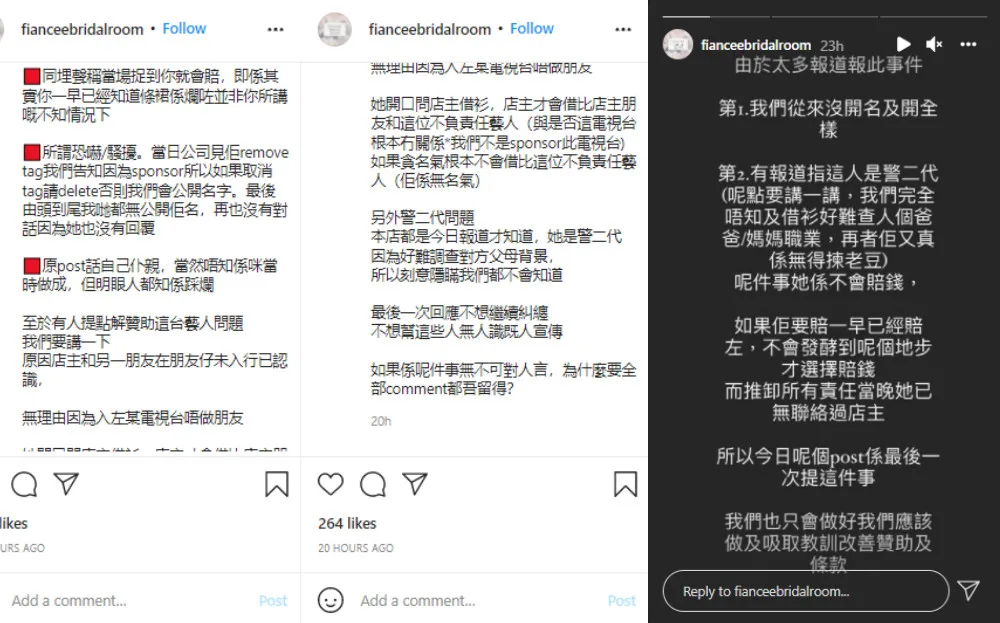
Task: Bookmark the middle post
Action: [625, 484]
